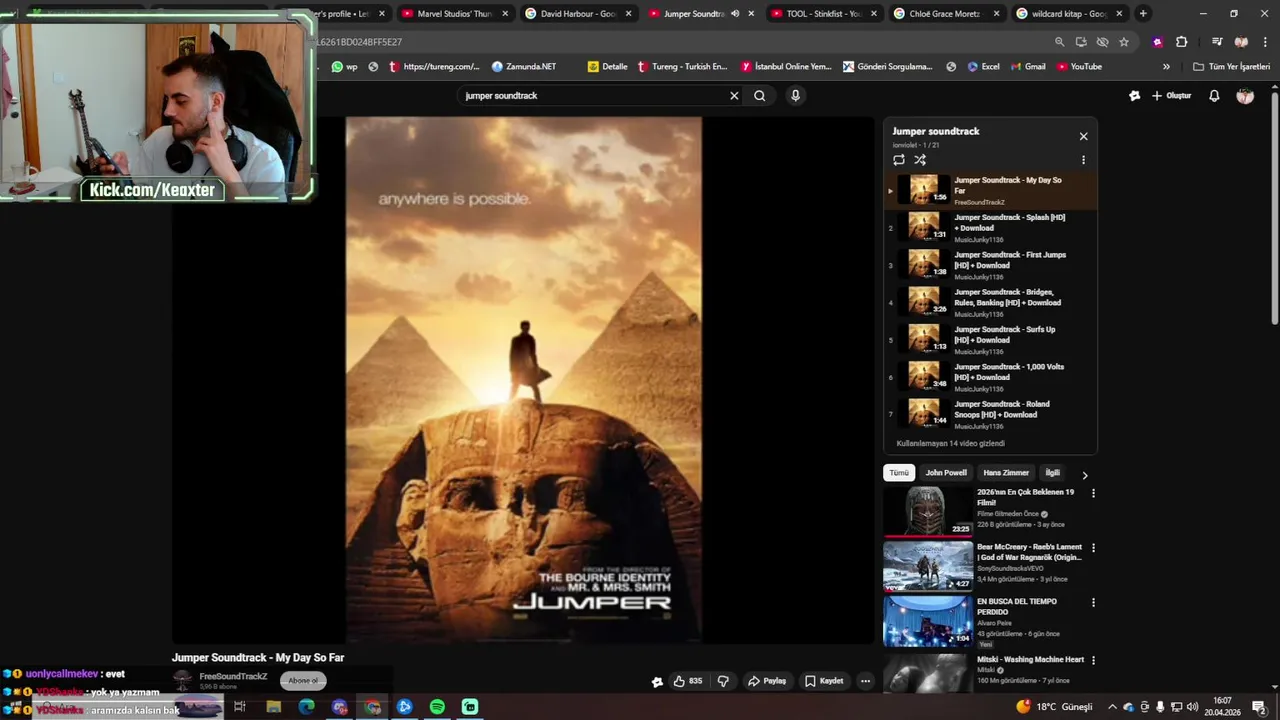Open YouTube notifications bell
The width and height of the screenshot is (1280, 720).
point(1214,96)
